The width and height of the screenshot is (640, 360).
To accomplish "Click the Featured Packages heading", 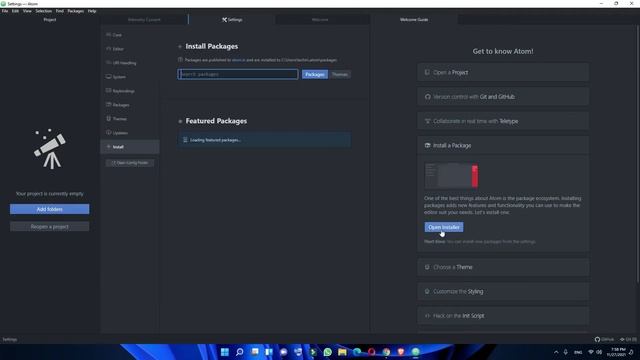I will (216, 121).
